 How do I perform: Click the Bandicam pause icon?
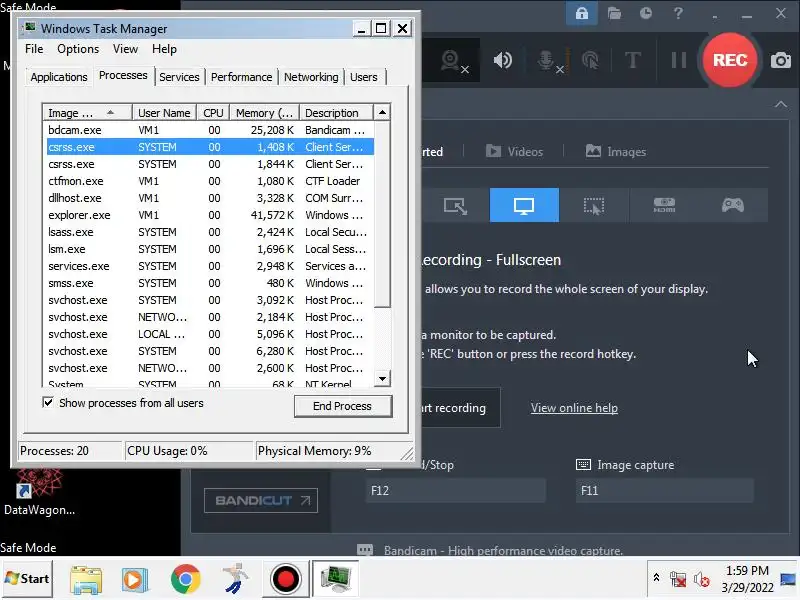click(679, 60)
